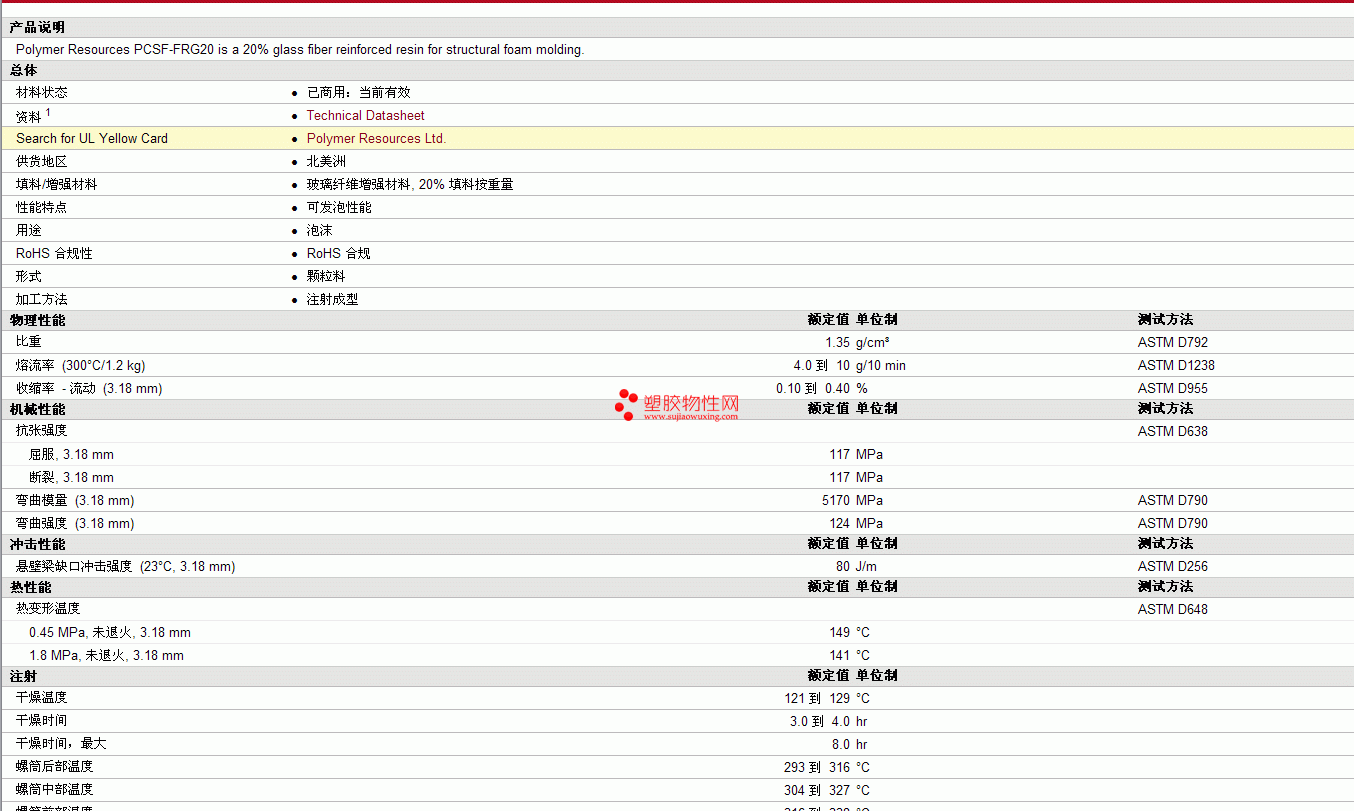Click ASTM D648 test method
Screen dimensions: 1354x811
pos(1173,609)
